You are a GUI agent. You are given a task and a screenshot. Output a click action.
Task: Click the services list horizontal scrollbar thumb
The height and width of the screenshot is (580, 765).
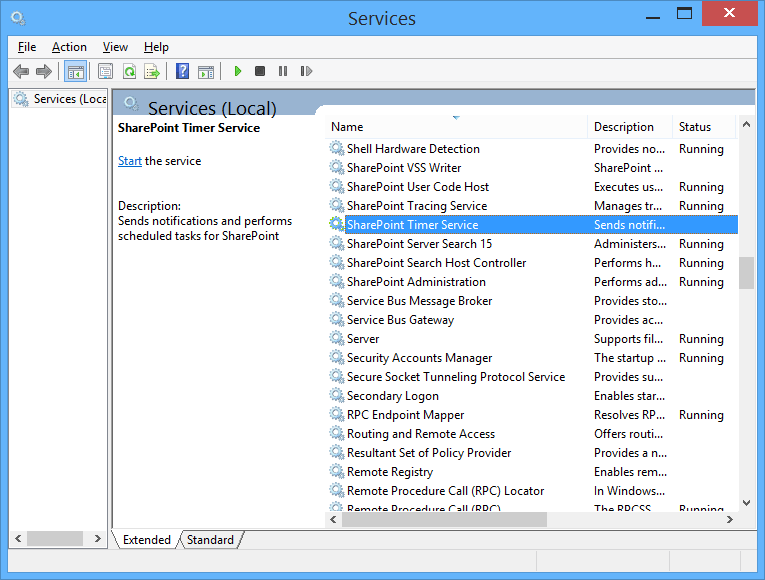point(444,520)
